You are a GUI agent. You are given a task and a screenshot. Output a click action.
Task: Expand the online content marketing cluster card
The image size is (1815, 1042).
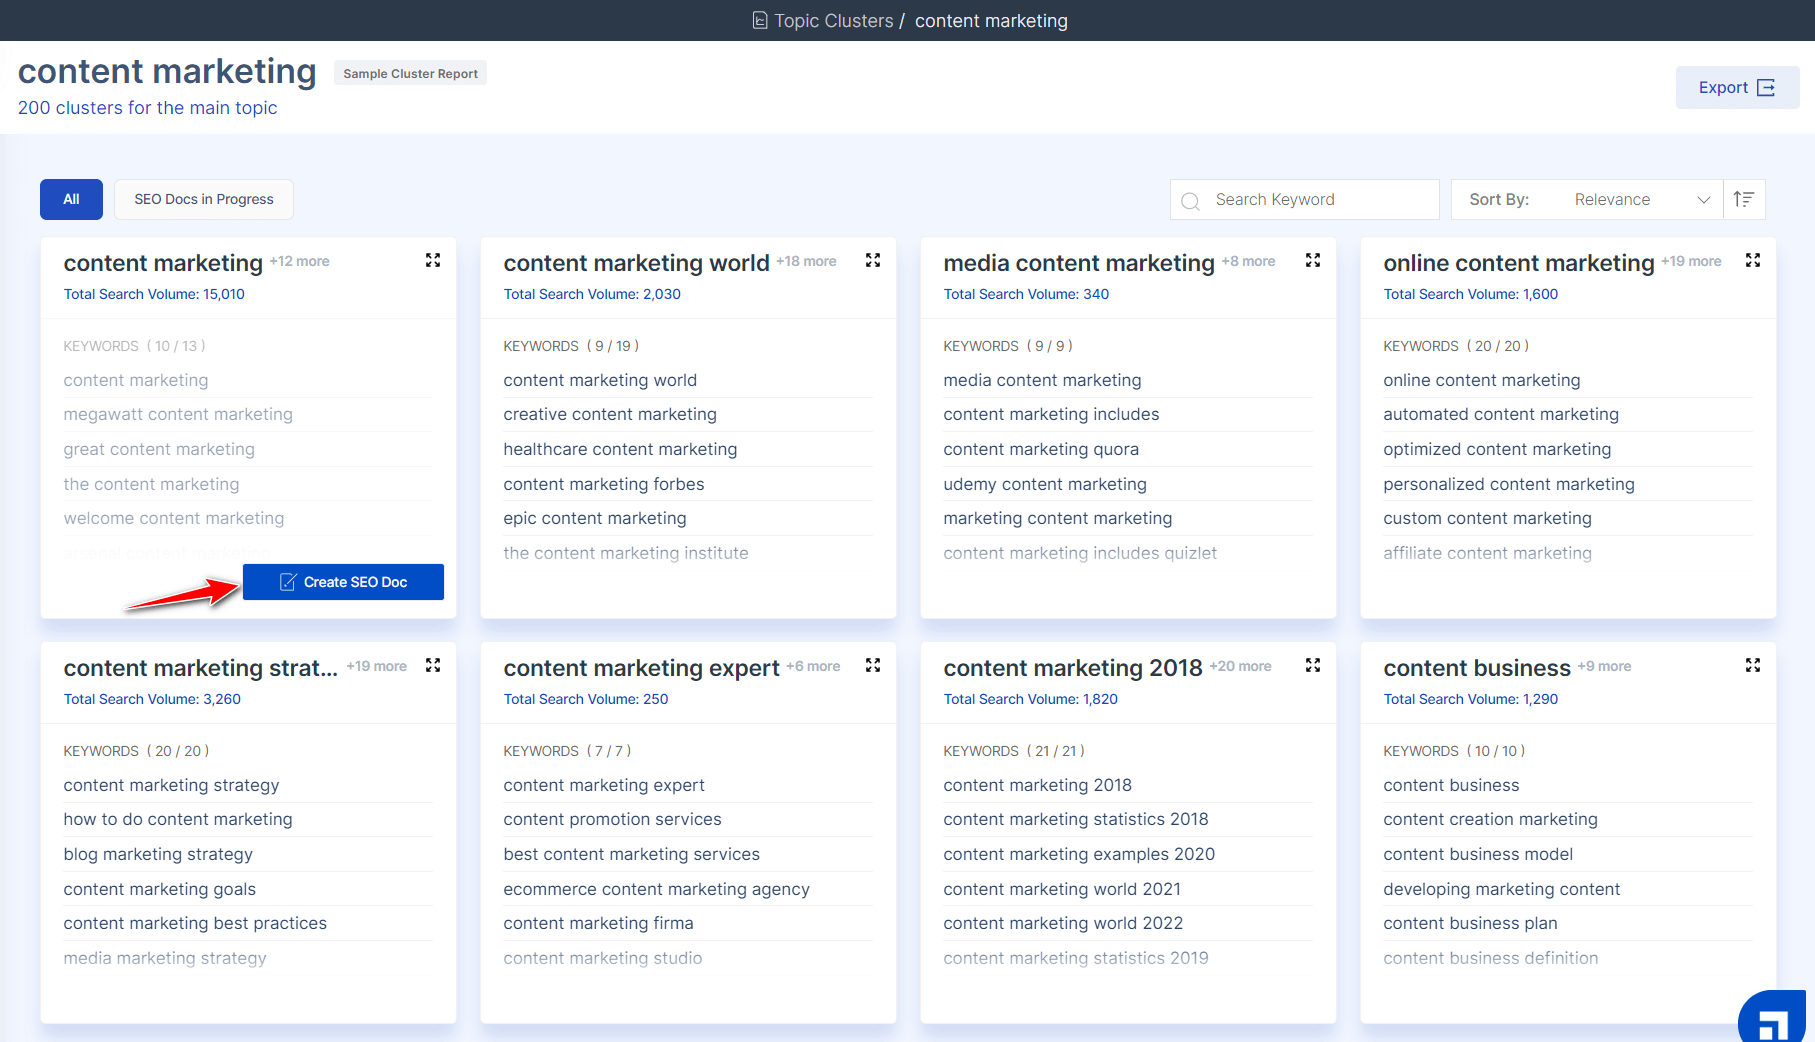[x=1753, y=260]
